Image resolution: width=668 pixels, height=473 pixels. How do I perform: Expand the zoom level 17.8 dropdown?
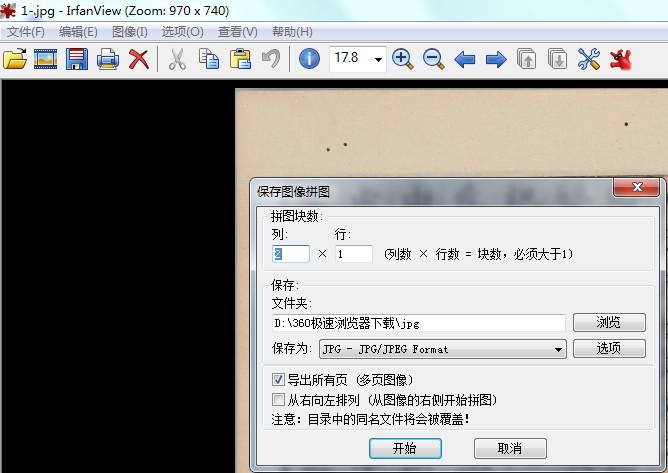pyautogui.click(x=378, y=60)
